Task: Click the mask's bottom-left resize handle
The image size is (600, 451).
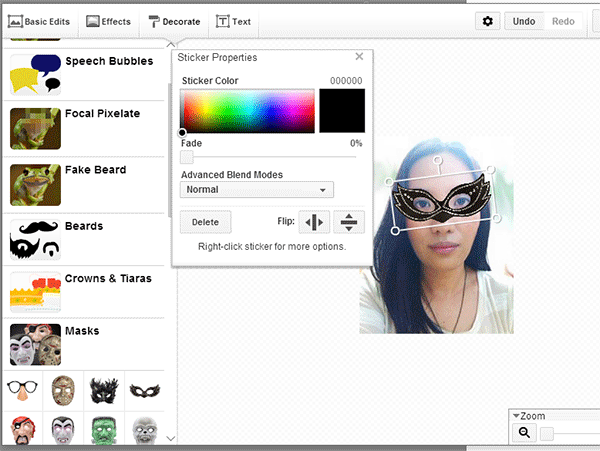Action: pyautogui.click(x=396, y=231)
